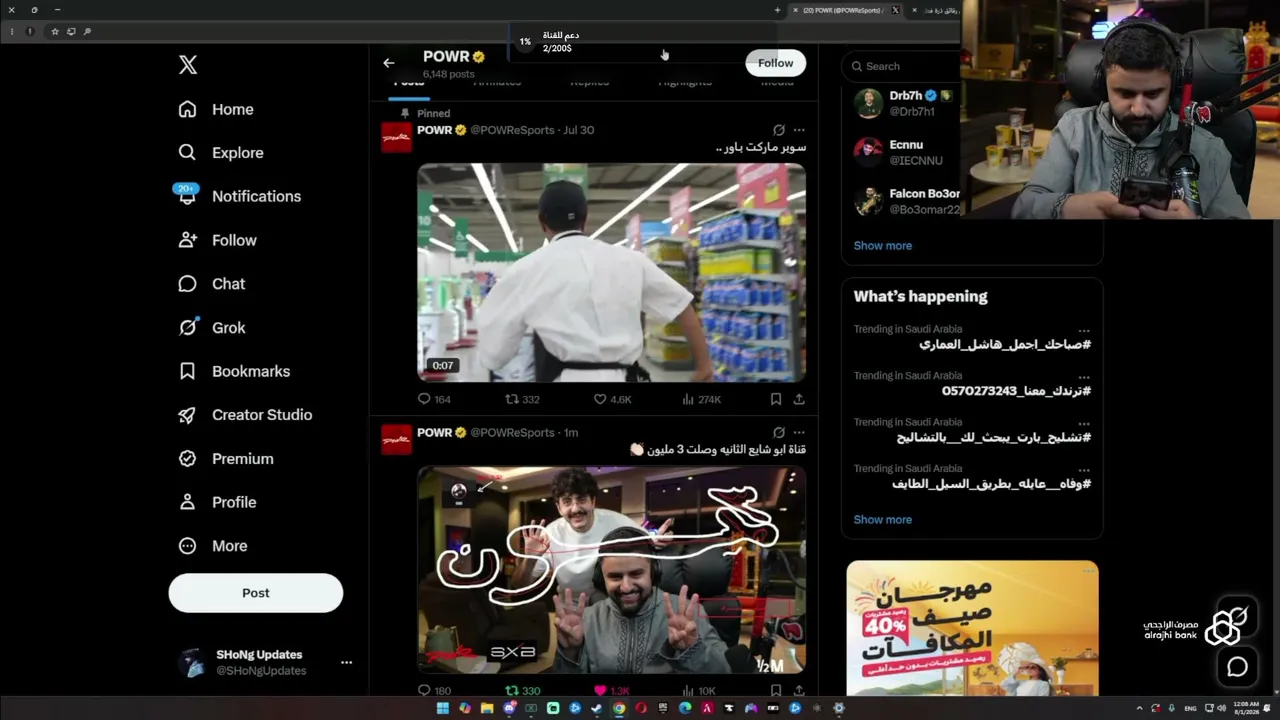View analytics of the post showing 10K
Viewport: 1280px width, 720px height.
[x=699, y=691]
